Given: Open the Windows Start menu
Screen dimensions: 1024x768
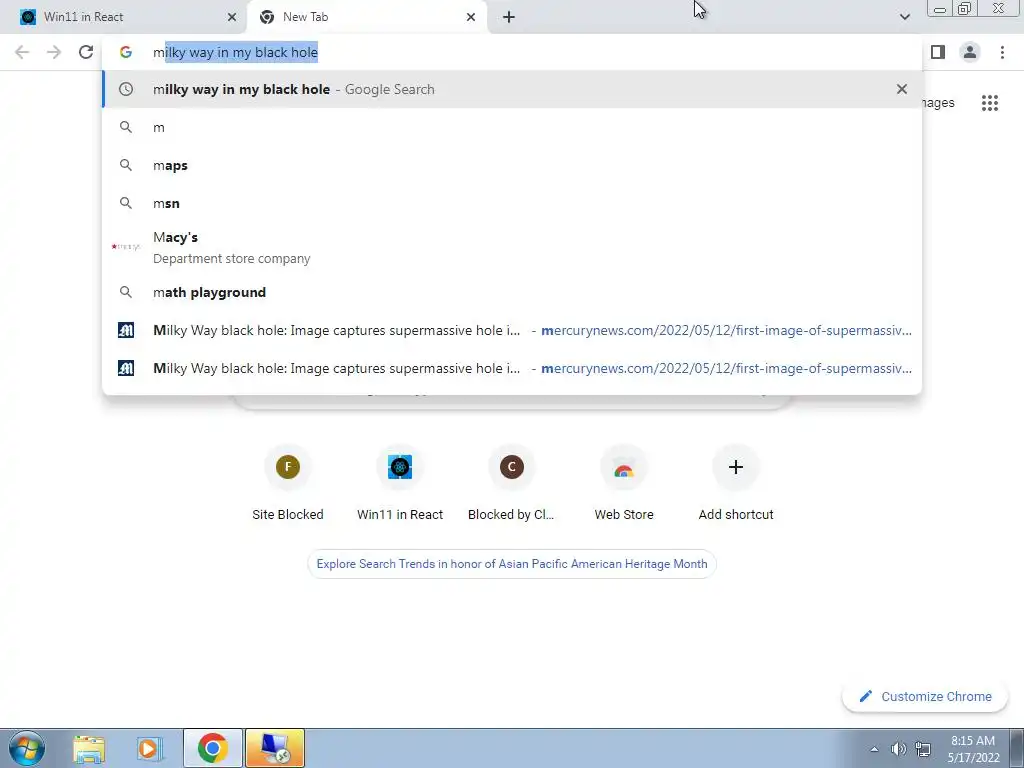Looking at the screenshot, I should pyautogui.click(x=26, y=748).
